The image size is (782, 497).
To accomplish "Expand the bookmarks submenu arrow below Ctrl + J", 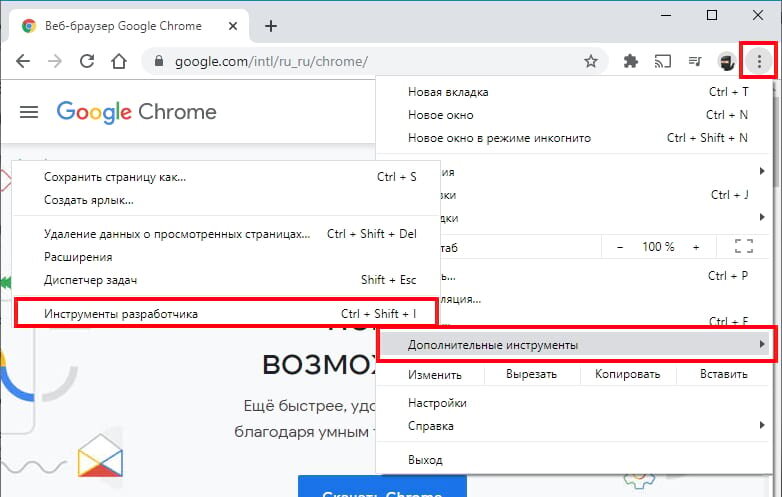I will tap(762, 217).
